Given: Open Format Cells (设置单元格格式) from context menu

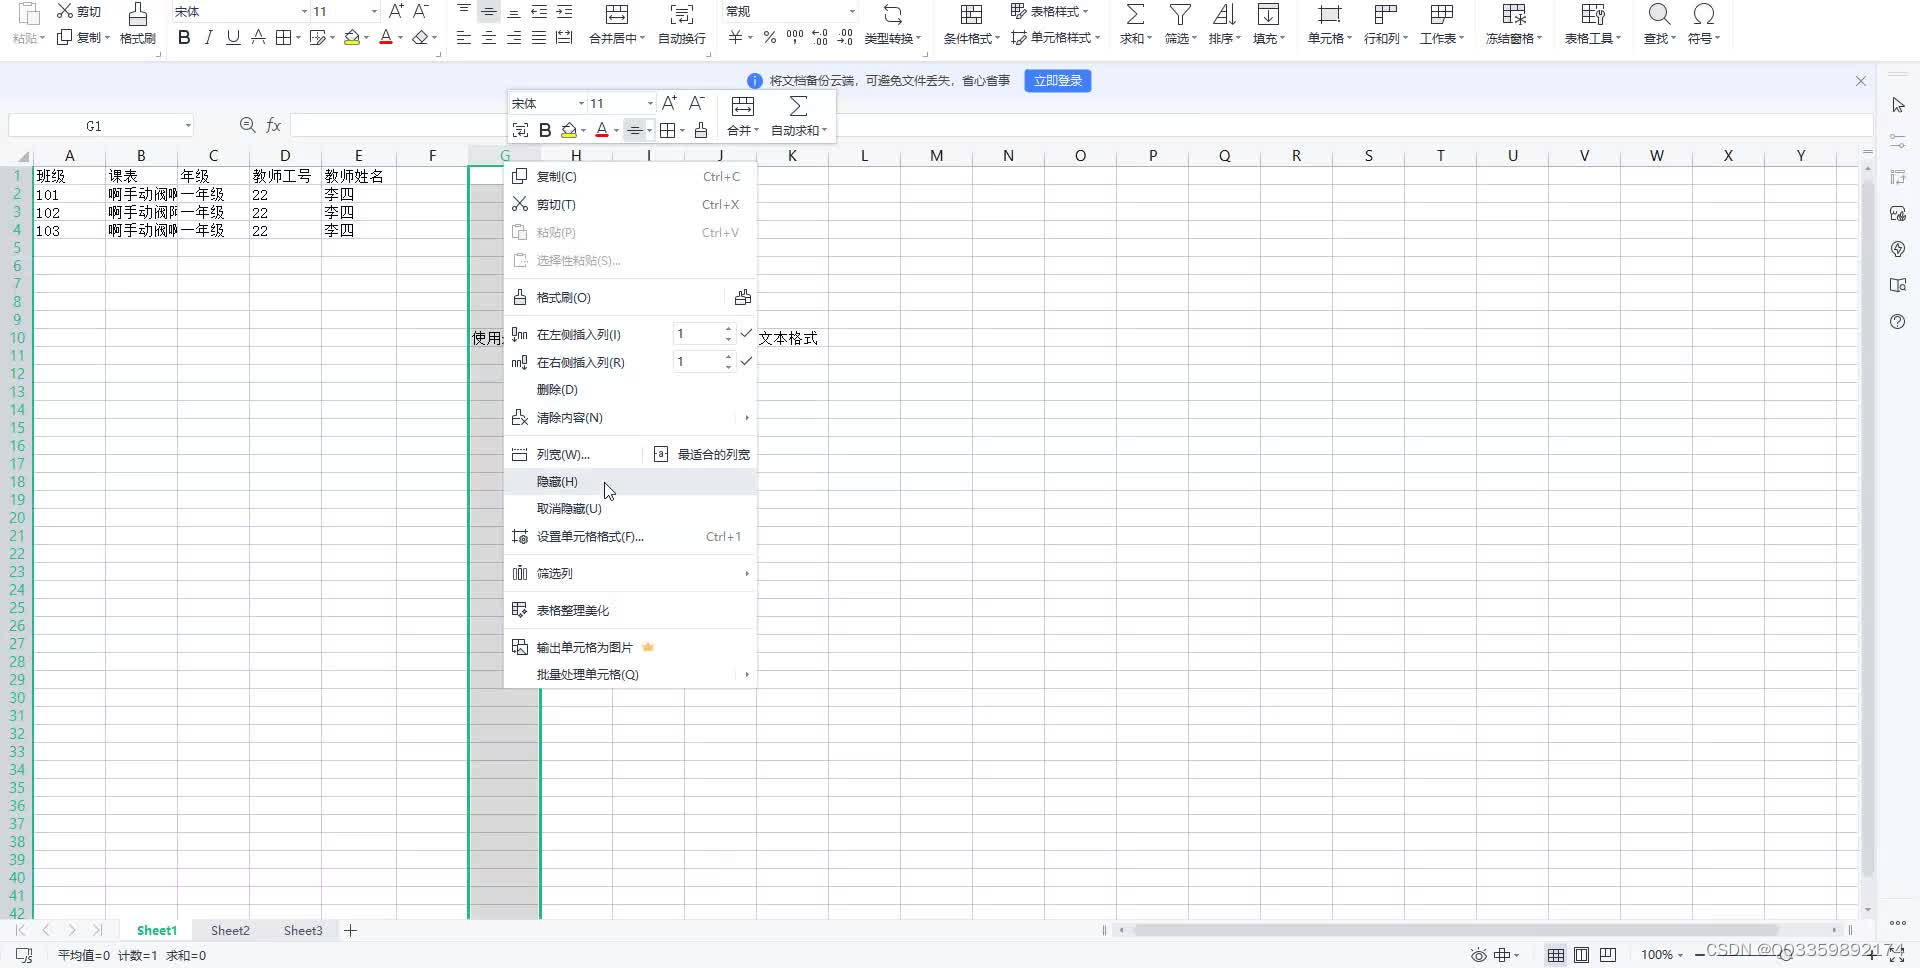Looking at the screenshot, I should (630, 537).
